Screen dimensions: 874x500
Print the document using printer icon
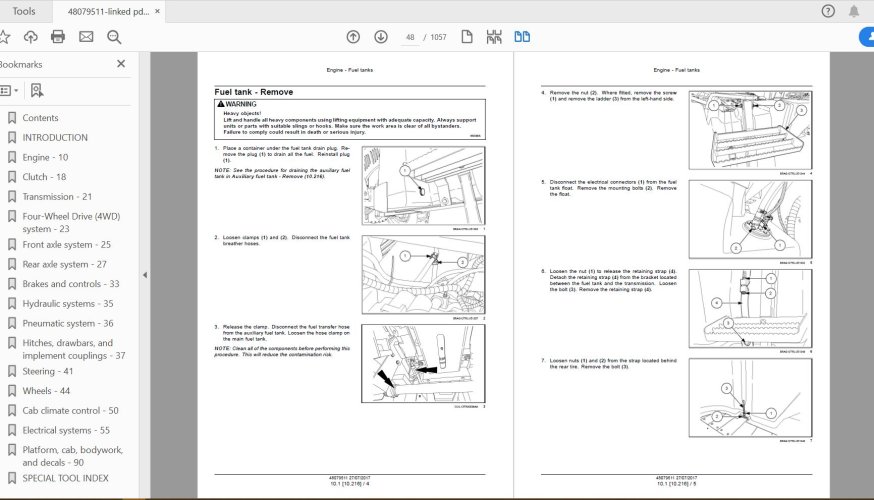pos(58,37)
